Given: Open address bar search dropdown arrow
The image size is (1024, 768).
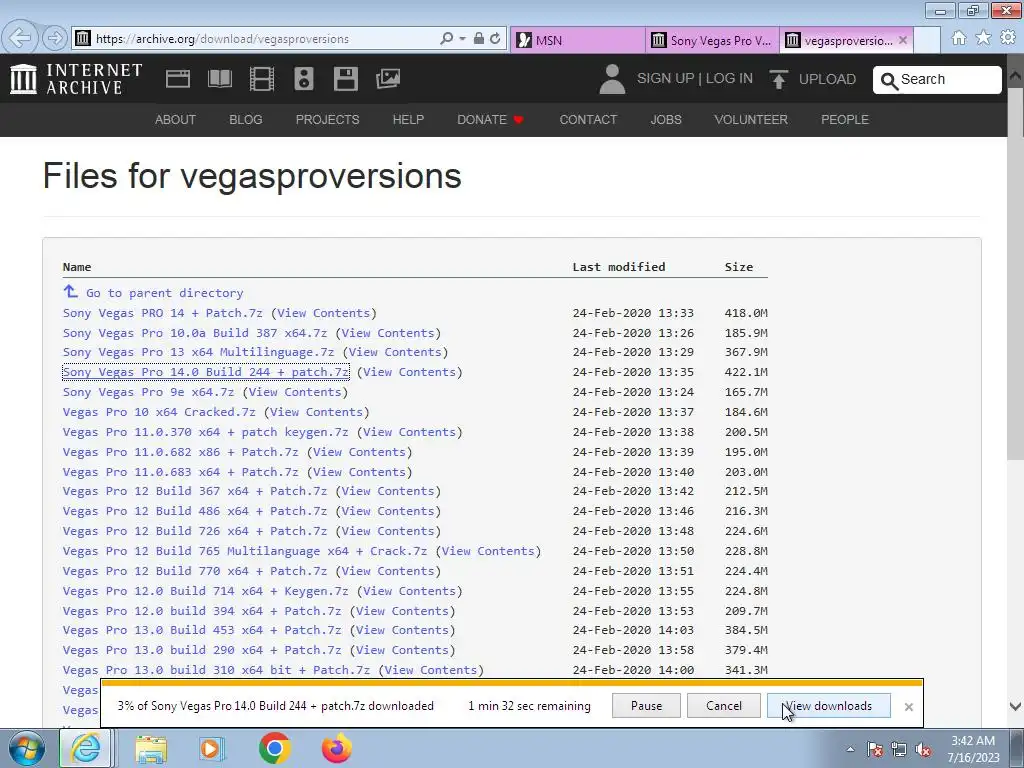Looking at the screenshot, I should click(x=462, y=39).
